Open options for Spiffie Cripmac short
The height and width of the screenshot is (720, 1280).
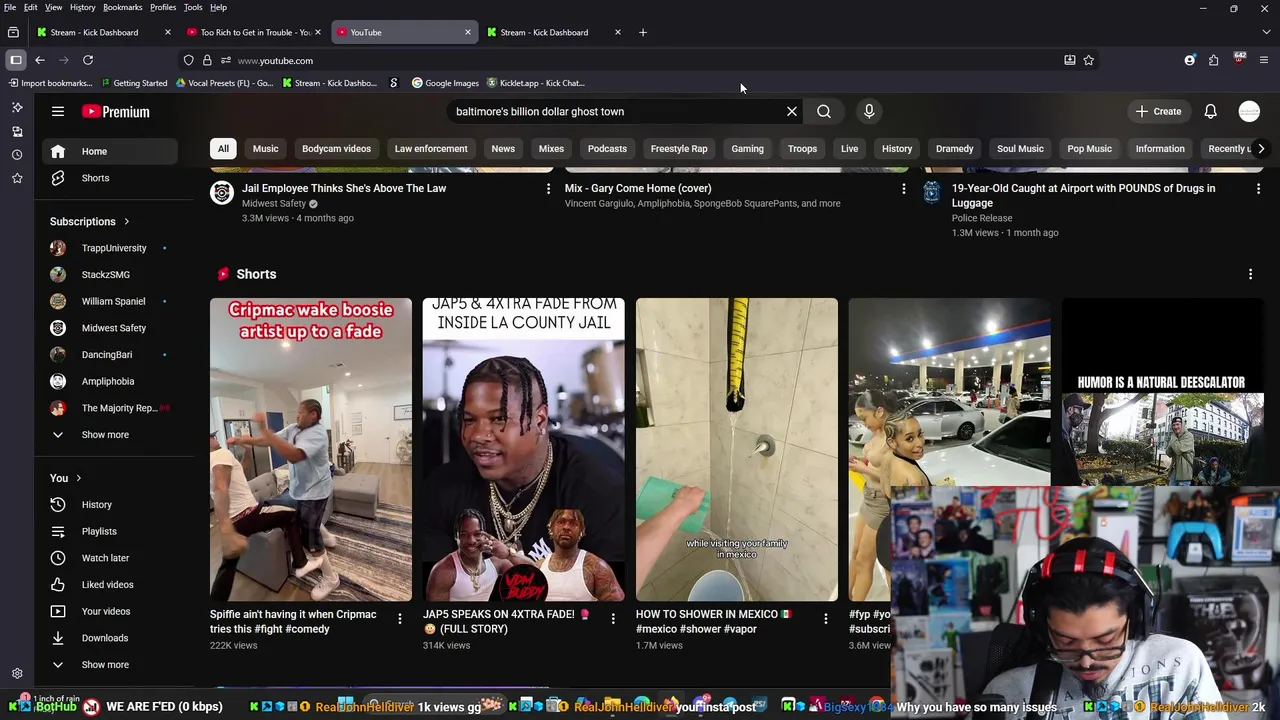click(400, 619)
